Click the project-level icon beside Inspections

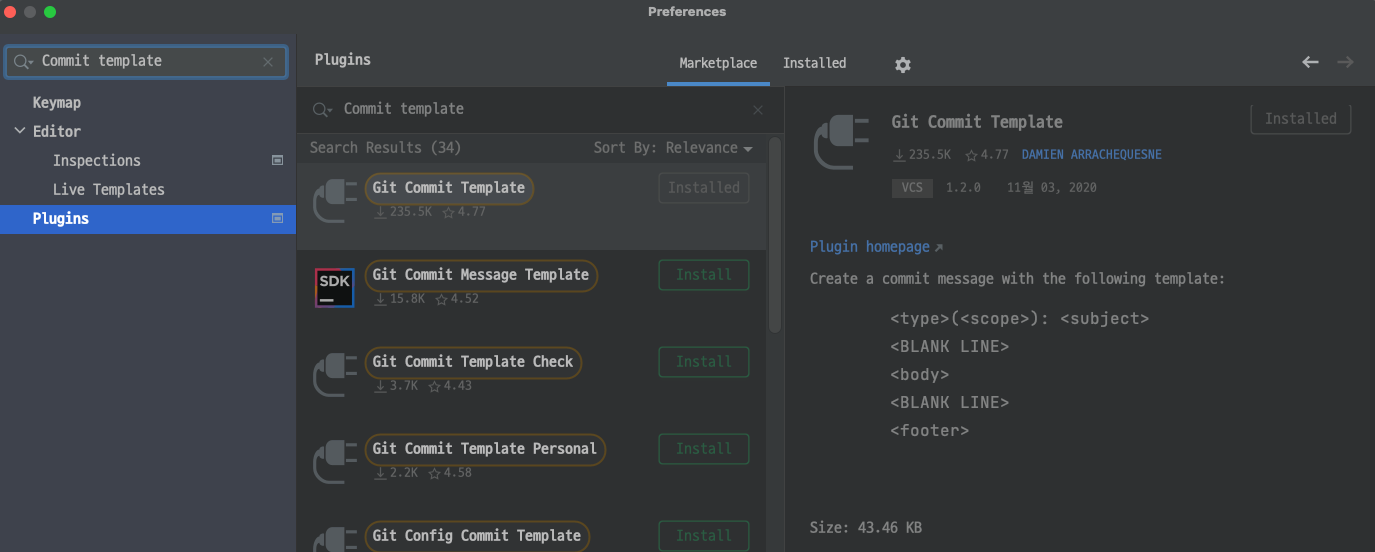pyautogui.click(x=278, y=160)
